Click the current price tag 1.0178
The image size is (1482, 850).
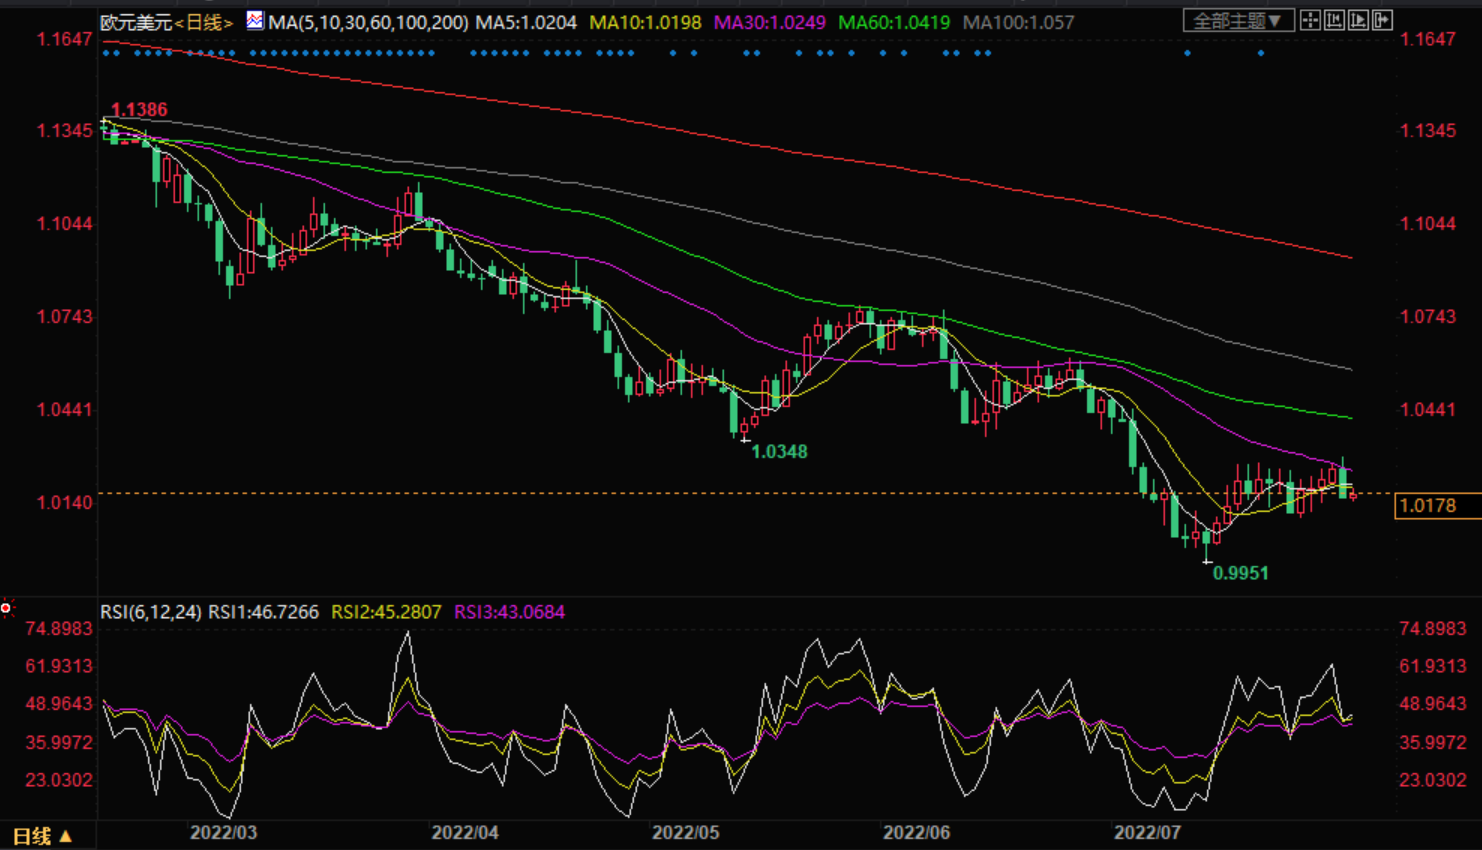coord(1427,506)
